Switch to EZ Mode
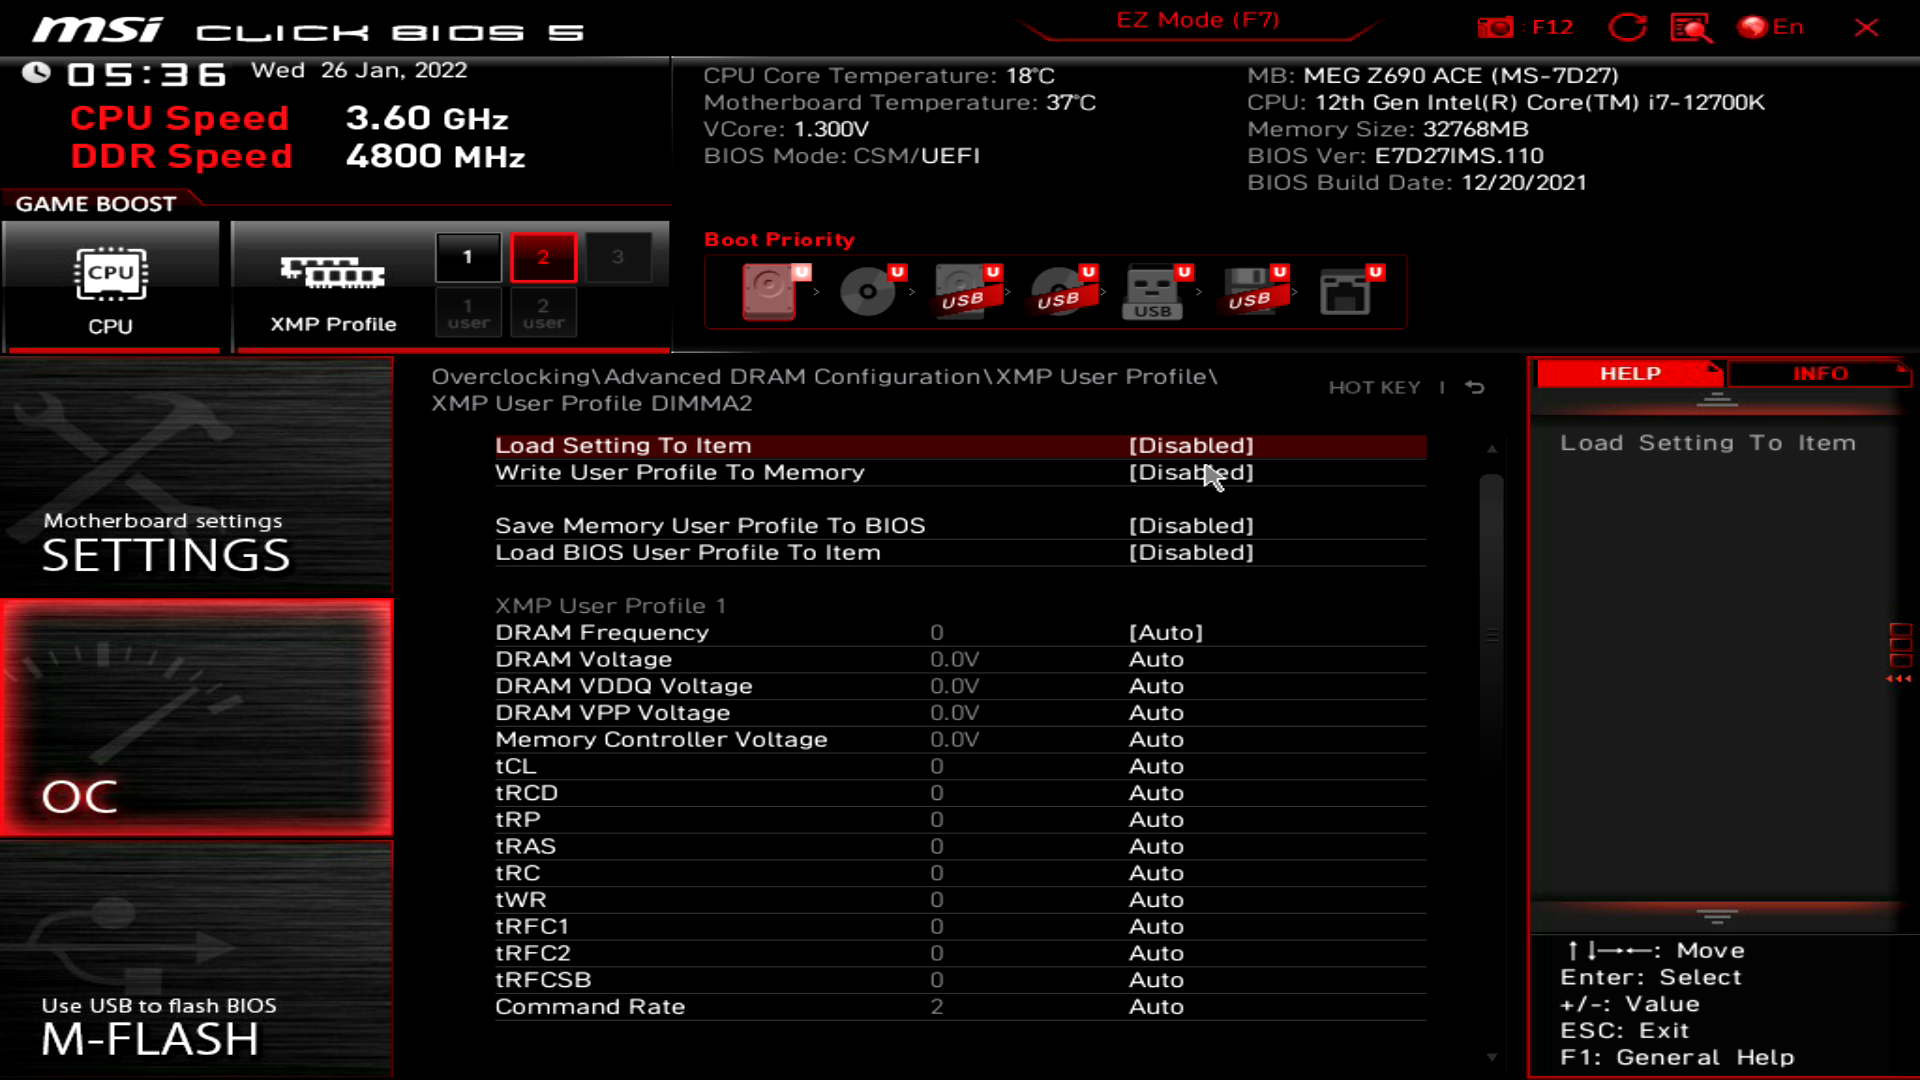Viewport: 1920px width, 1080px height. [x=1197, y=19]
